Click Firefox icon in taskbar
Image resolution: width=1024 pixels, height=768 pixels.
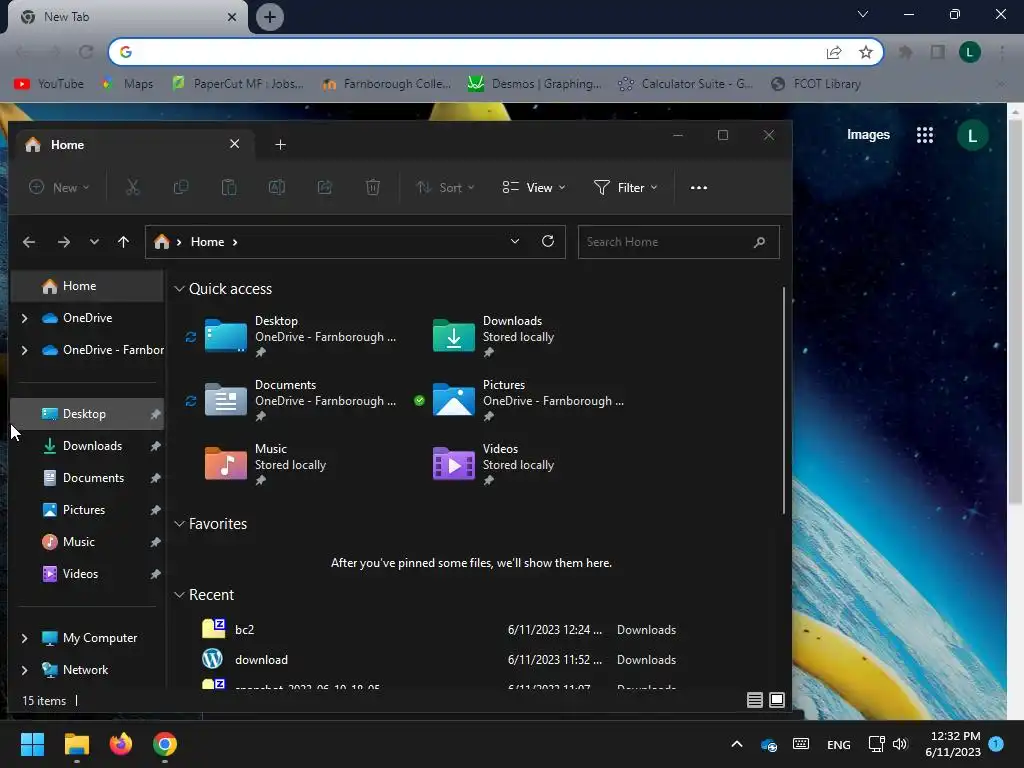click(121, 744)
